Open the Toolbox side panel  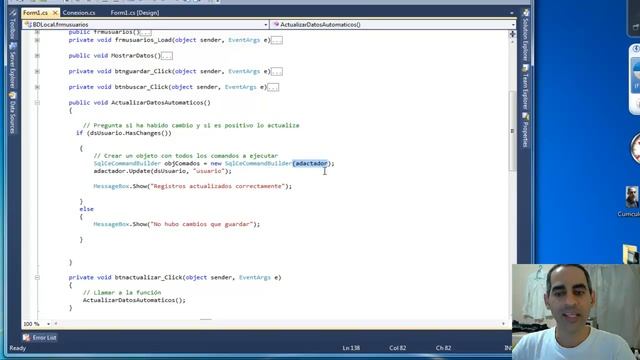pyautogui.click(x=12, y=26)
